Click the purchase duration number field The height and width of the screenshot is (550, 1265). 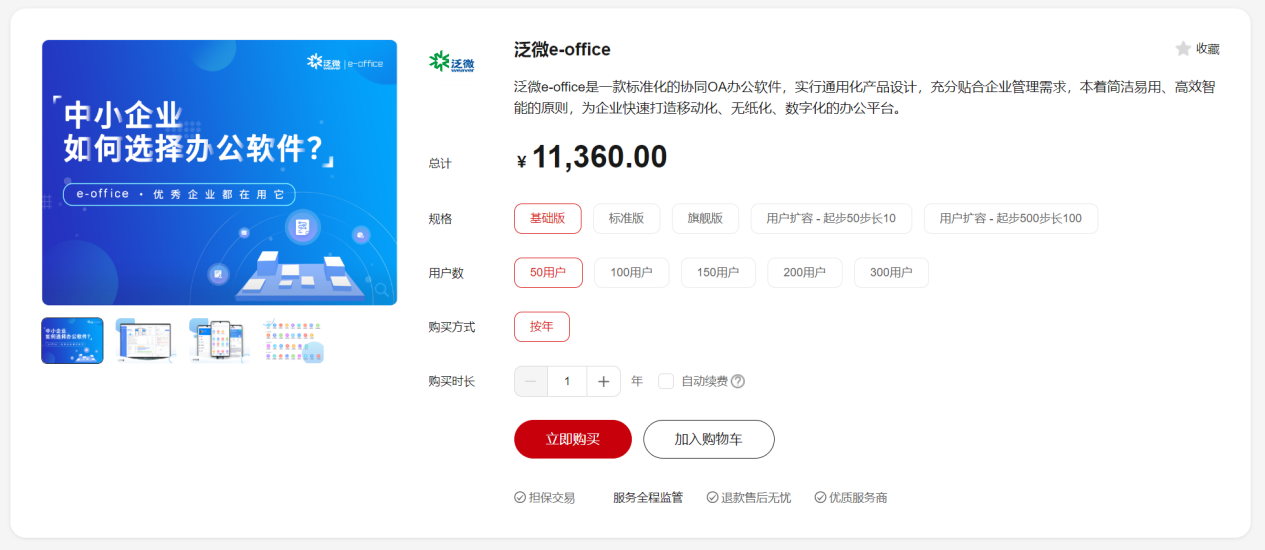pos(567,381)
